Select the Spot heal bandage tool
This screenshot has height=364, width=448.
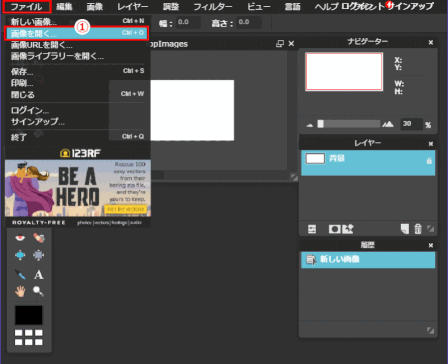[x=39, y=238]
